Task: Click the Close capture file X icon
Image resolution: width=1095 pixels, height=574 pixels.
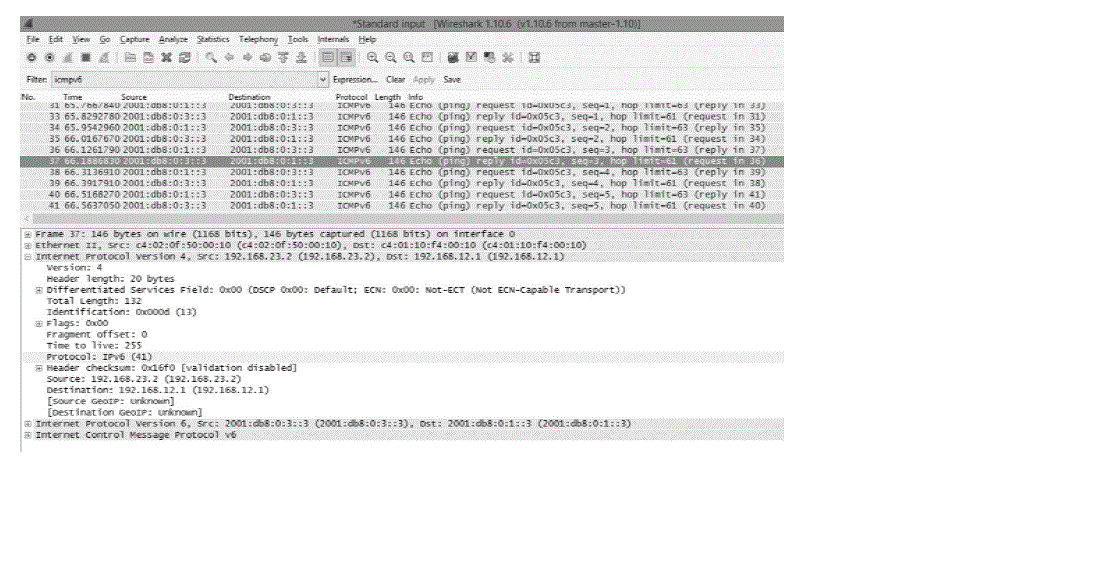Action: click(x=167, y=58)
